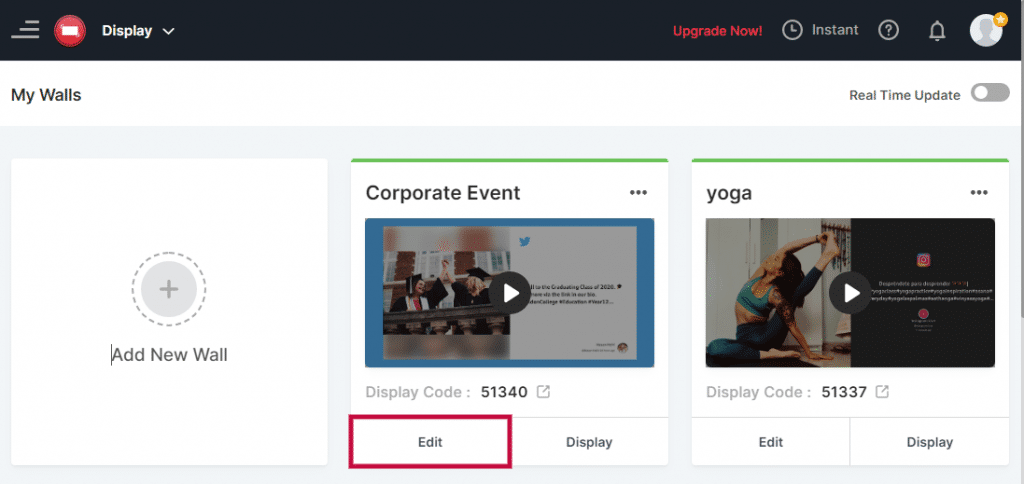1024x484 pixels.
Task: Open yoga wall three-dot options menu
Action: [x=979, y=193]
